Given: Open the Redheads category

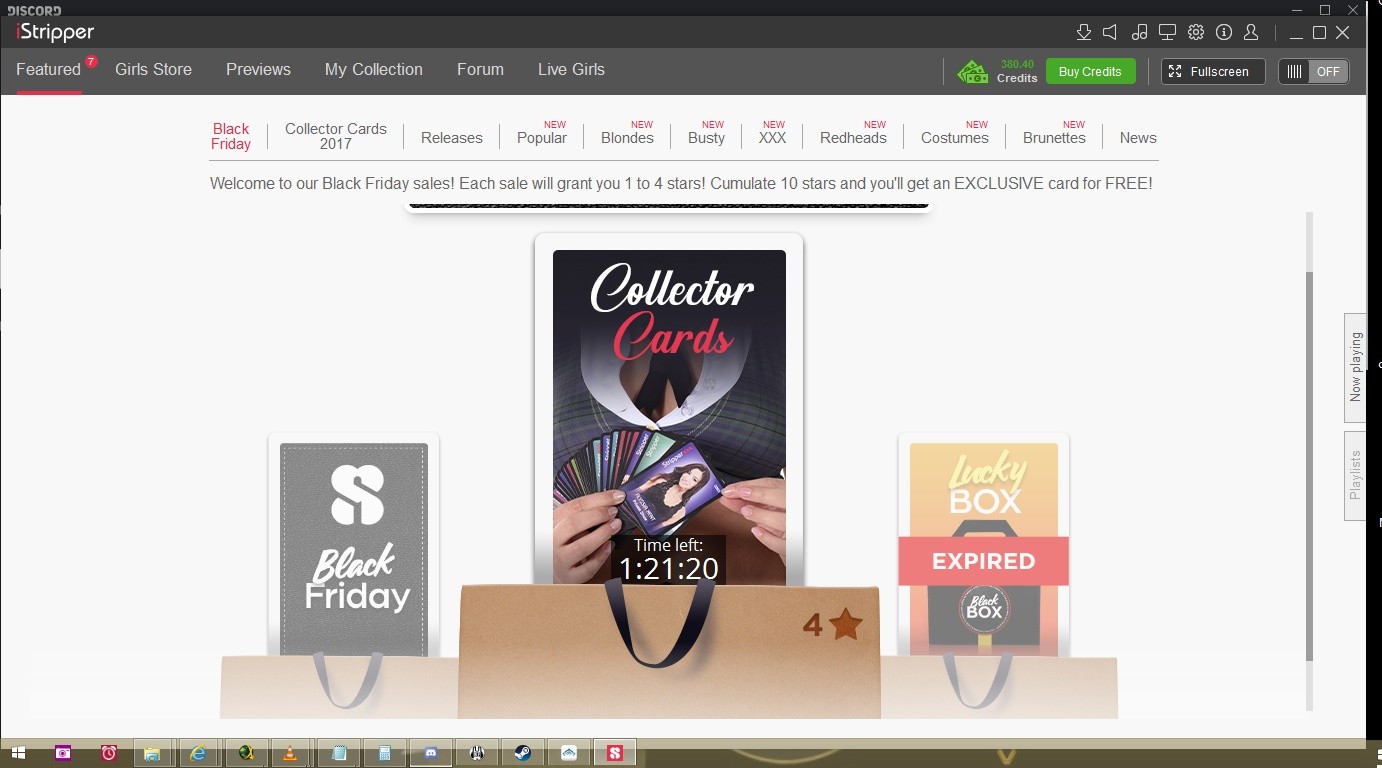Looking at the screenshot, I should click(x=853, y=138).
